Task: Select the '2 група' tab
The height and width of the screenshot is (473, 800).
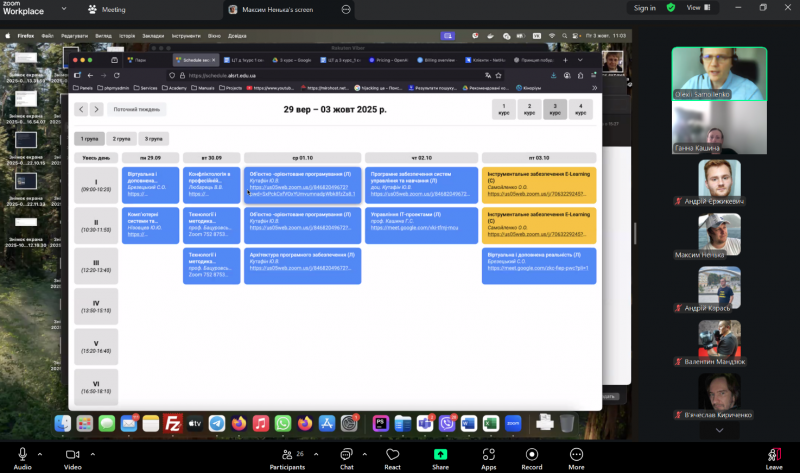Action: tap(121, 139)
